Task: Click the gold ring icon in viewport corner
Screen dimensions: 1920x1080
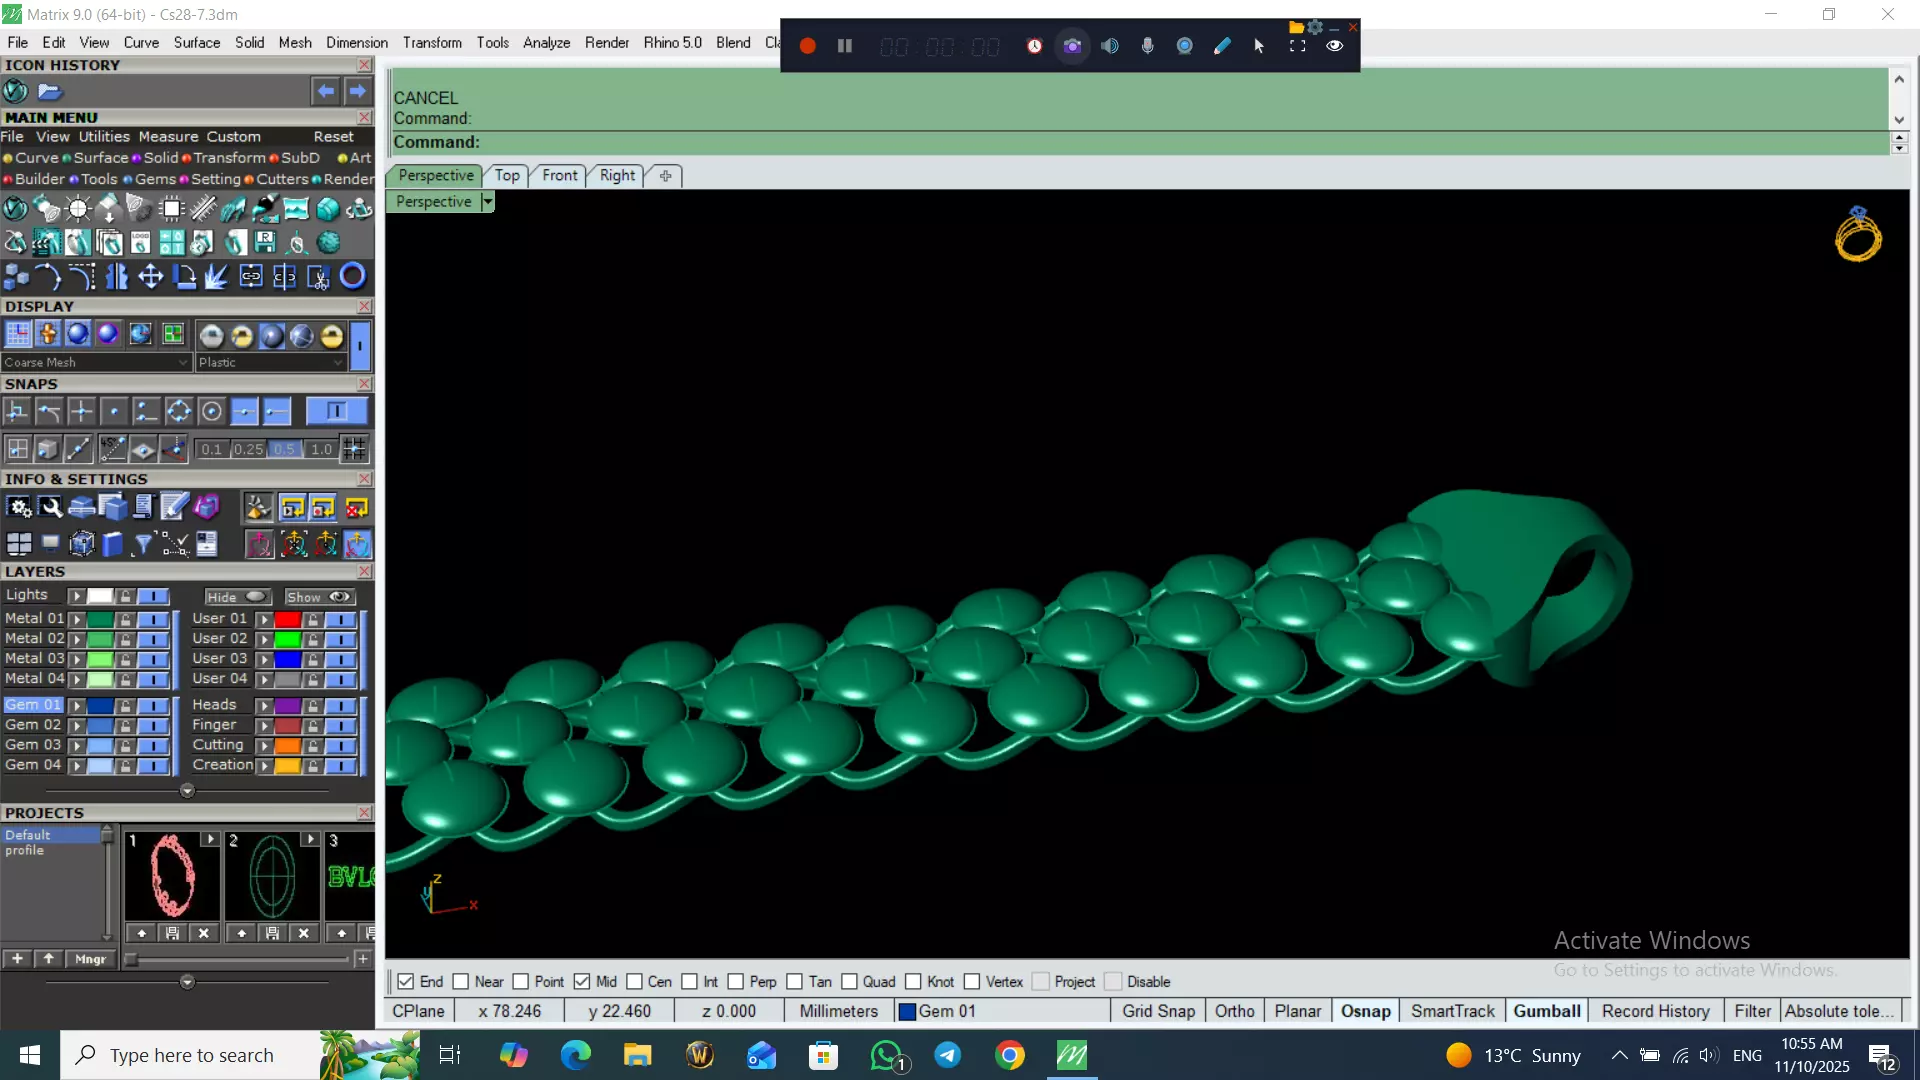Action: click(1858, 234)
